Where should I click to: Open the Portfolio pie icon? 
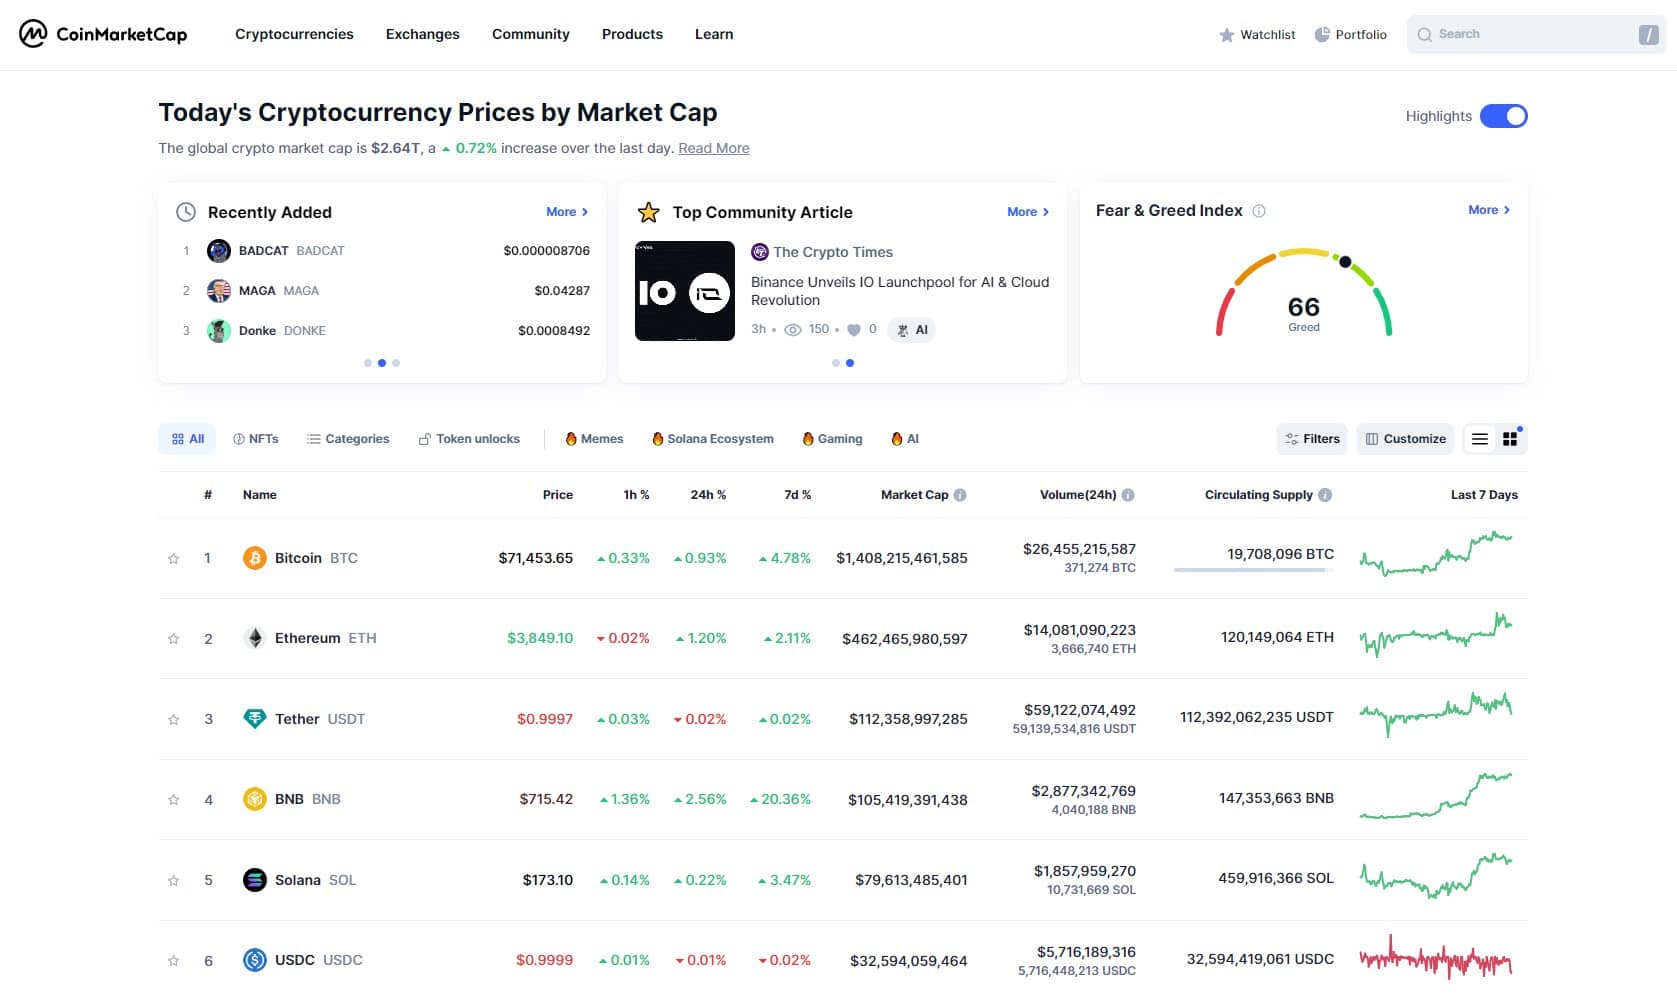[1322, 34]
